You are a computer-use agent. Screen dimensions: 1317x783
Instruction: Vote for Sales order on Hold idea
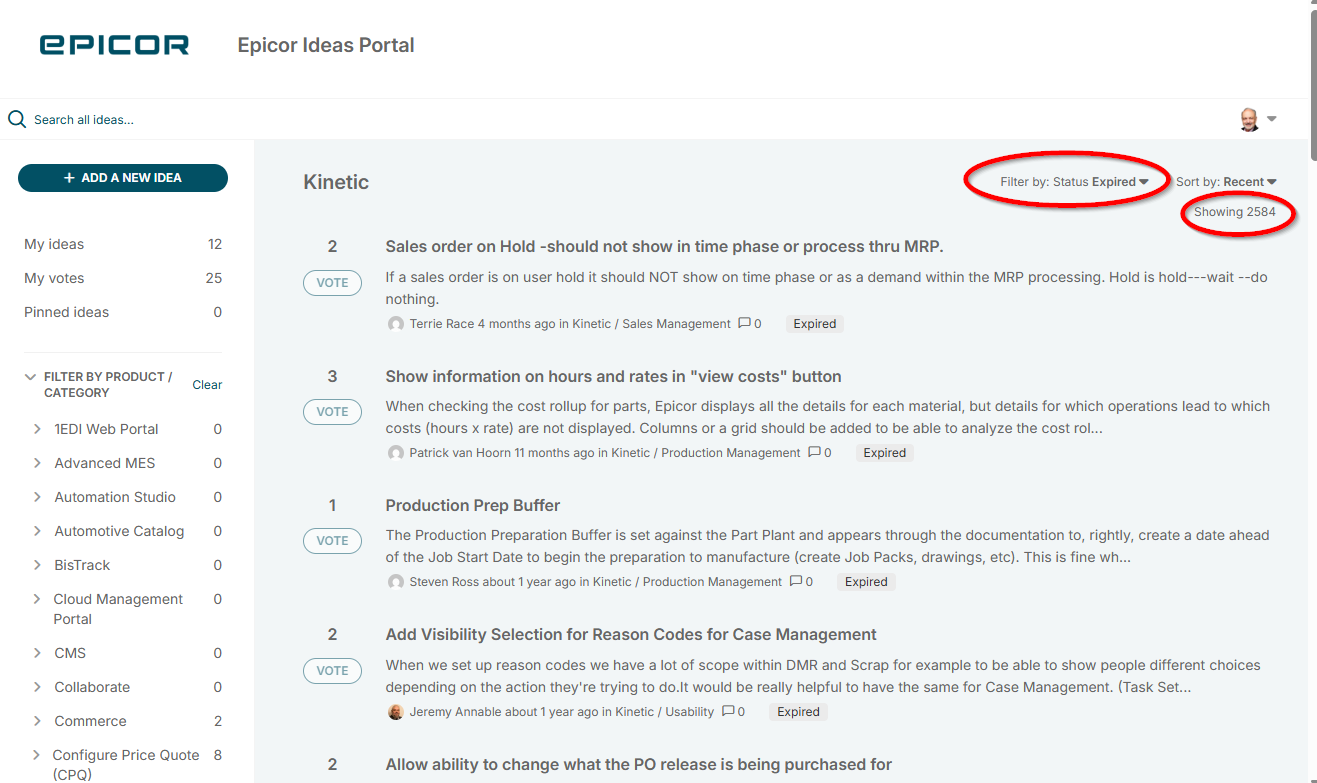pos(333,283)
